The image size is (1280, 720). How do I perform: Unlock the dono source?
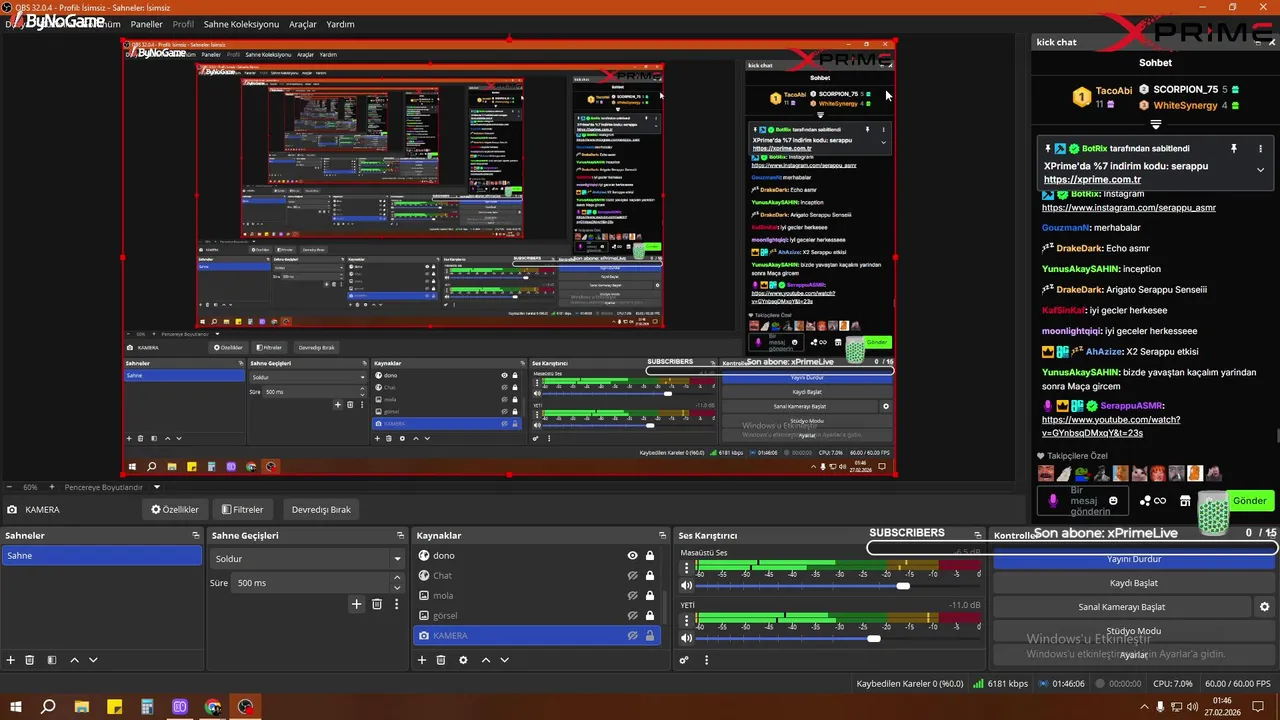[x=650, y=556]
